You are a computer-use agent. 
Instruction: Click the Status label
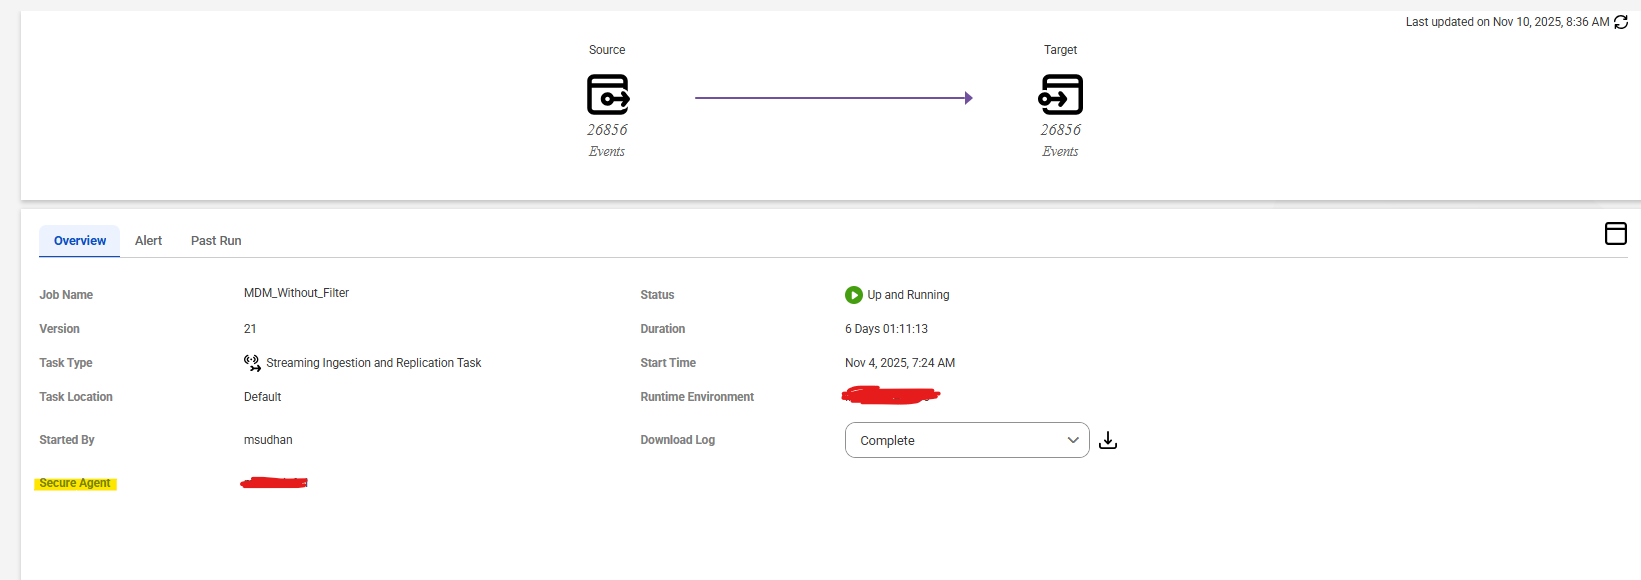pos(657,295)
